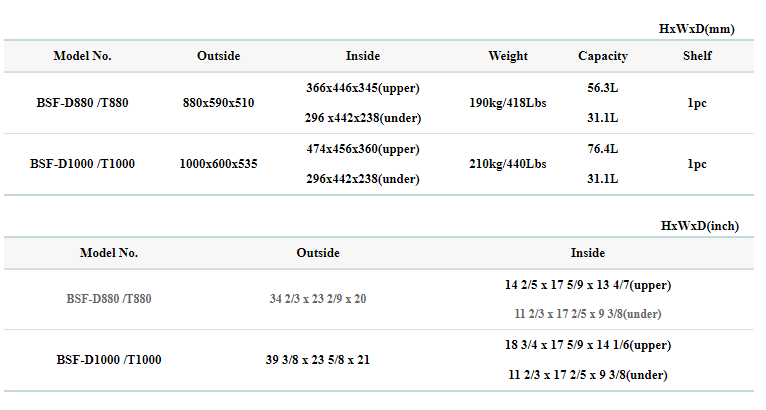Select the 474x456x360(upper) inside dimension
This screenshot has height=410, width=766.
[362, 149]
